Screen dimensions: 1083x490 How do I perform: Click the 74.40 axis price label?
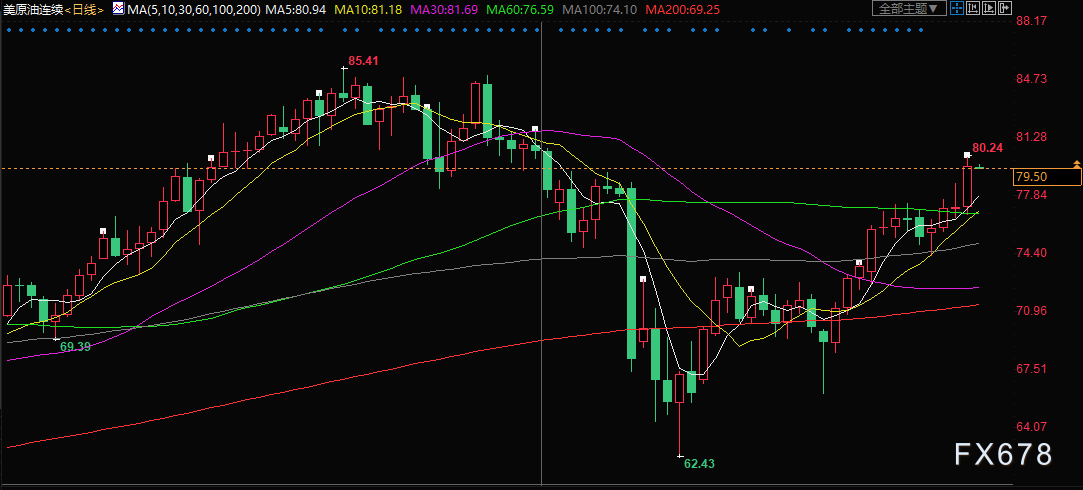1032,253
